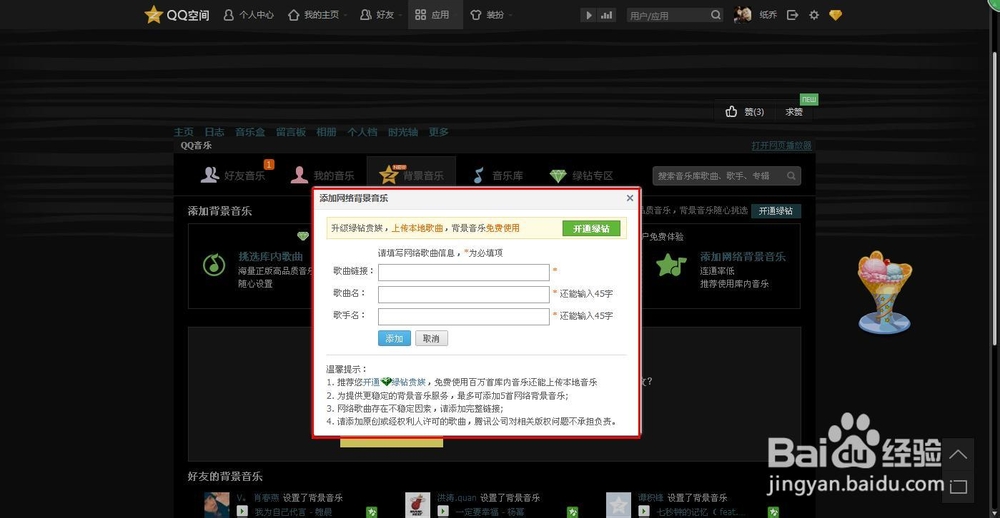Screen dimensions: 1000x518
Task: Play 我为自己代言 - 魏晨
Action: click(242, 511)
